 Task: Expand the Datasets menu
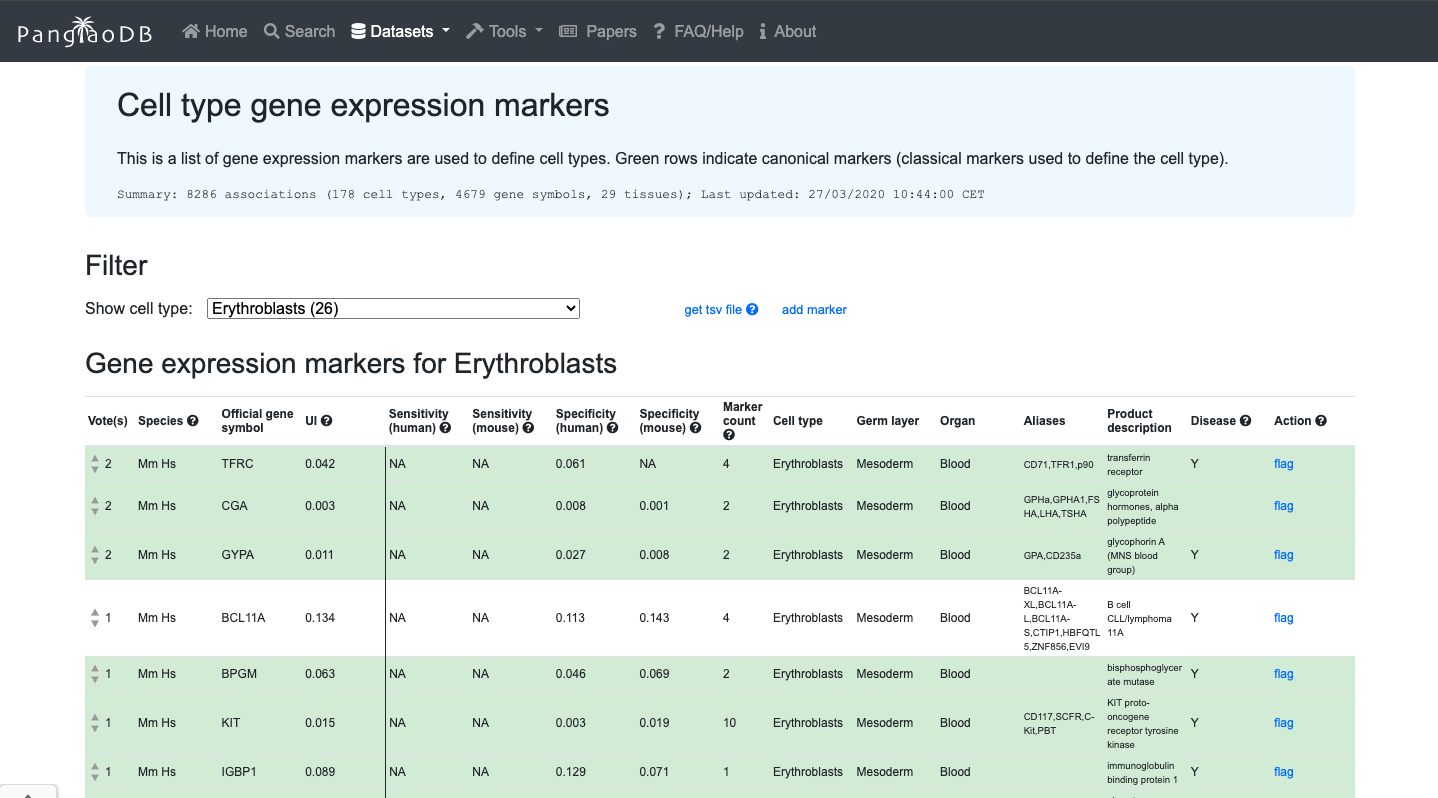click(400, 32)
